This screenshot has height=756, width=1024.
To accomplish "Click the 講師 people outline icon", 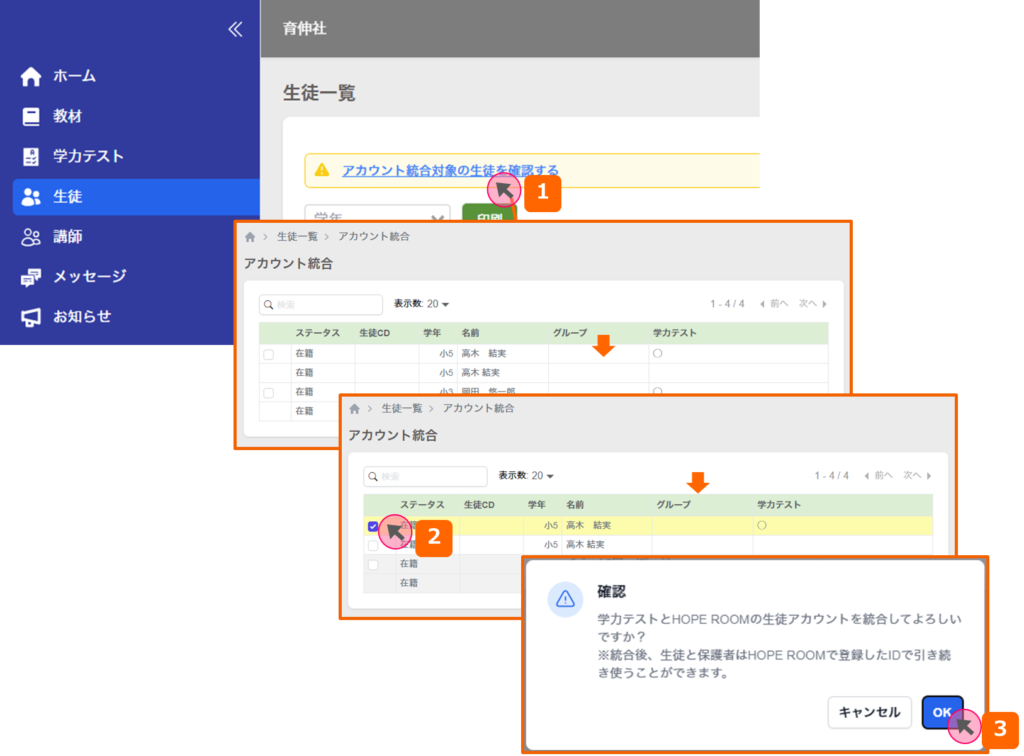I will tap(31, 237).
